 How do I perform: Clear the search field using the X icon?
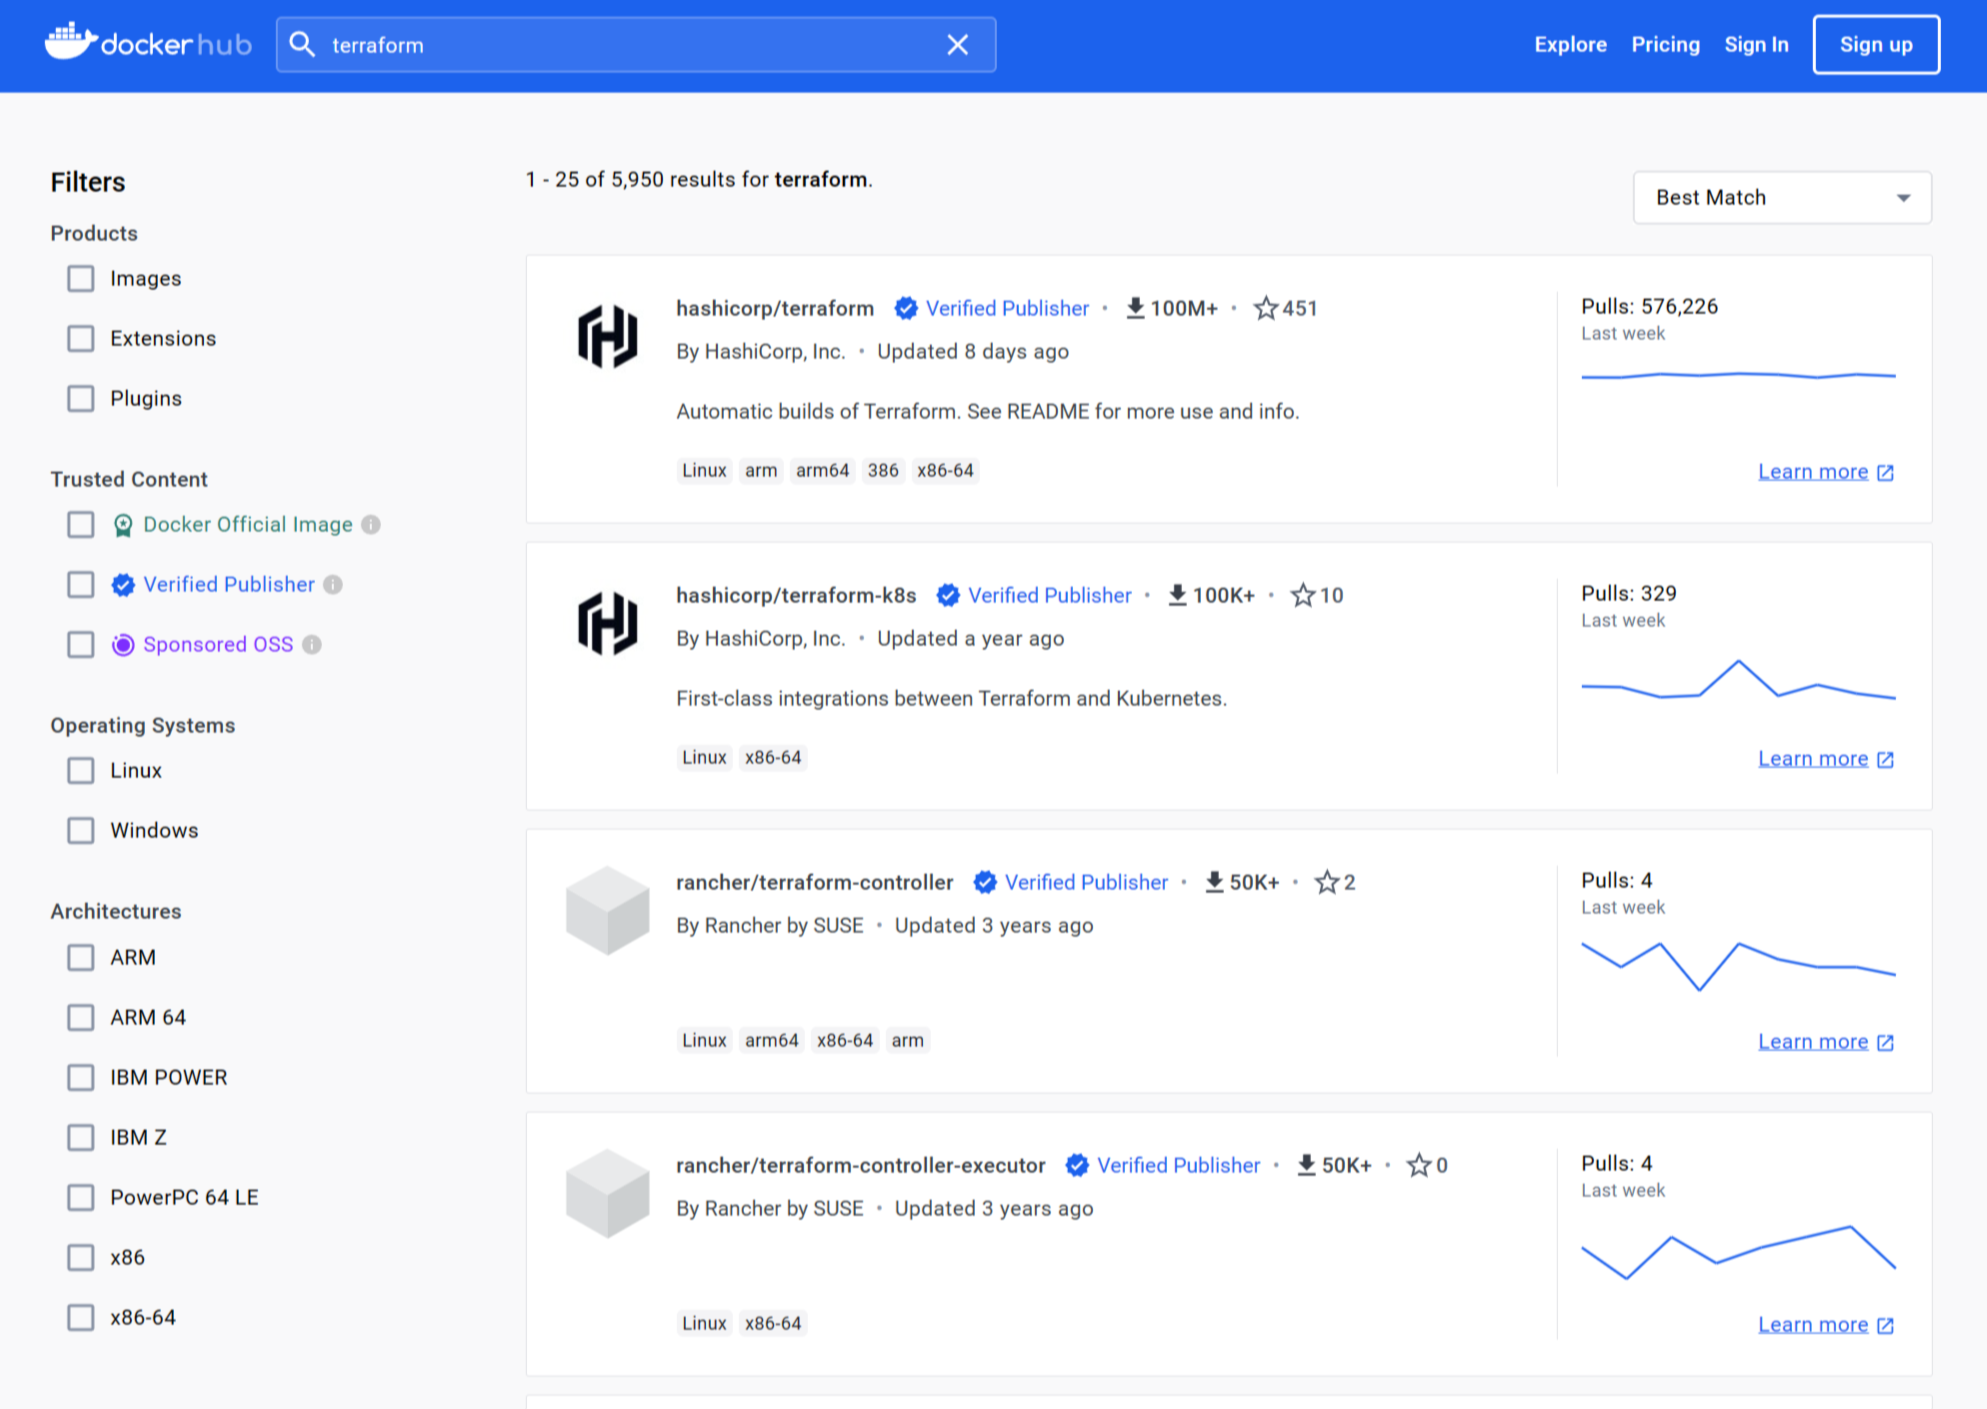[957, 44]
